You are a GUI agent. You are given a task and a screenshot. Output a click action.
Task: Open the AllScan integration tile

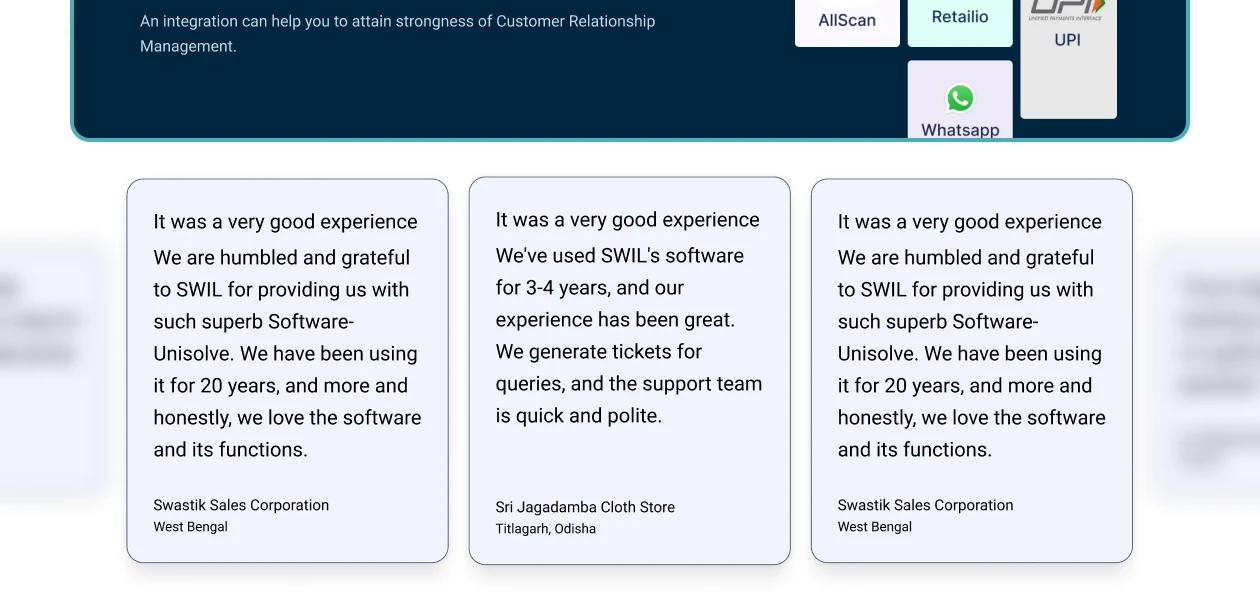click(847, 20)
